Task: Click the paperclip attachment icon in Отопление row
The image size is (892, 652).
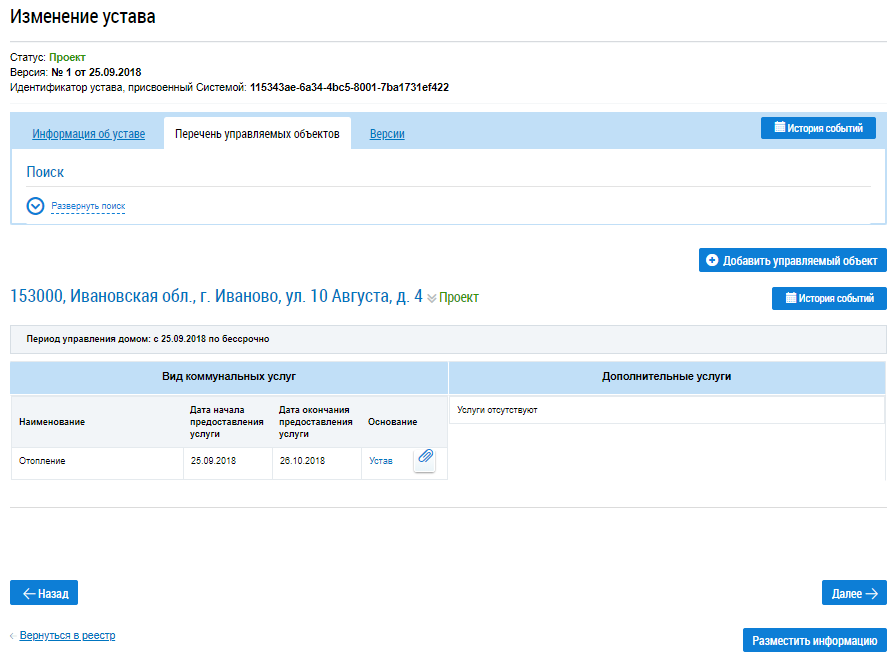Action: pyautogui.click(x=424, y=458)
